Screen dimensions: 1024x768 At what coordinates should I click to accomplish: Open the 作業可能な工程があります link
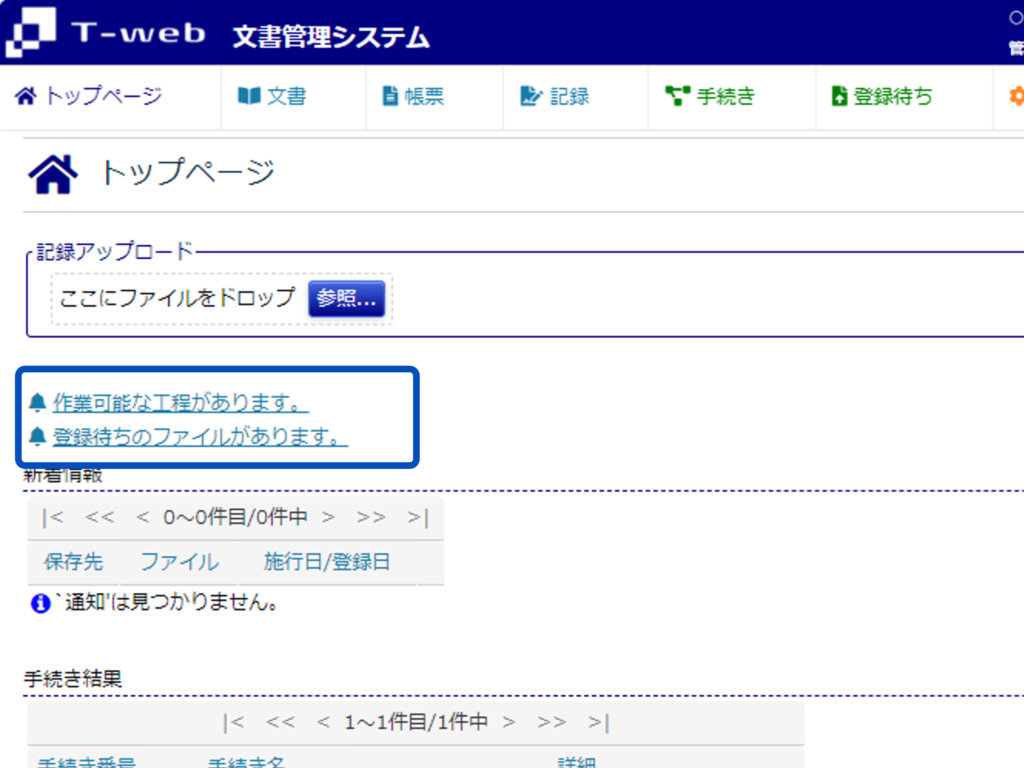[x=180, y=403]
